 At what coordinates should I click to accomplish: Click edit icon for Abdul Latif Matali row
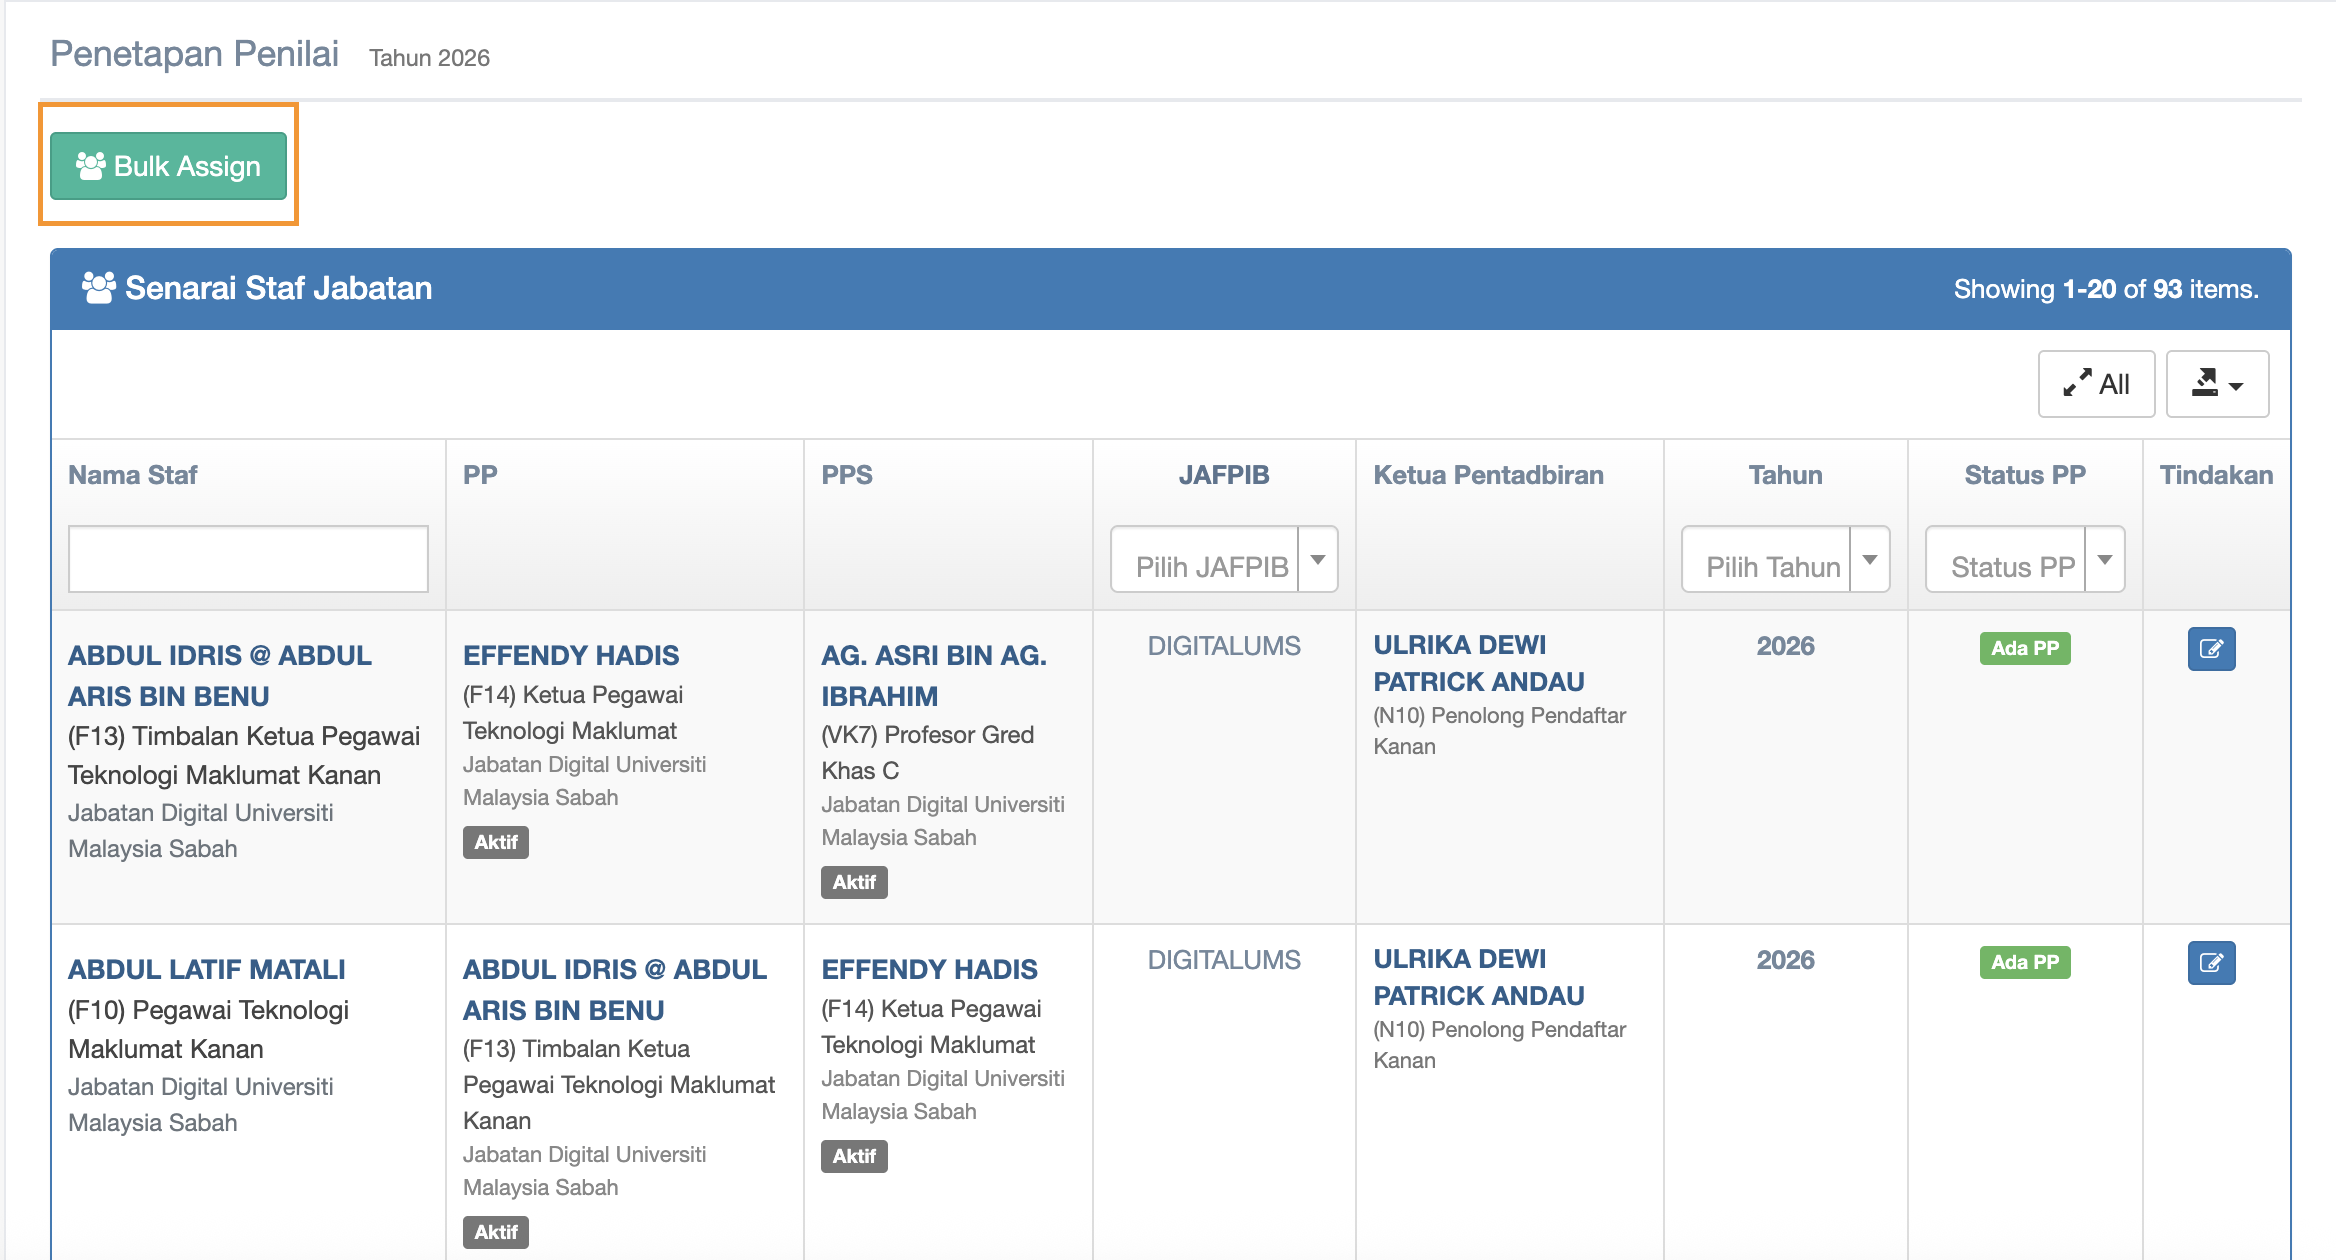tap(2211, 963)
